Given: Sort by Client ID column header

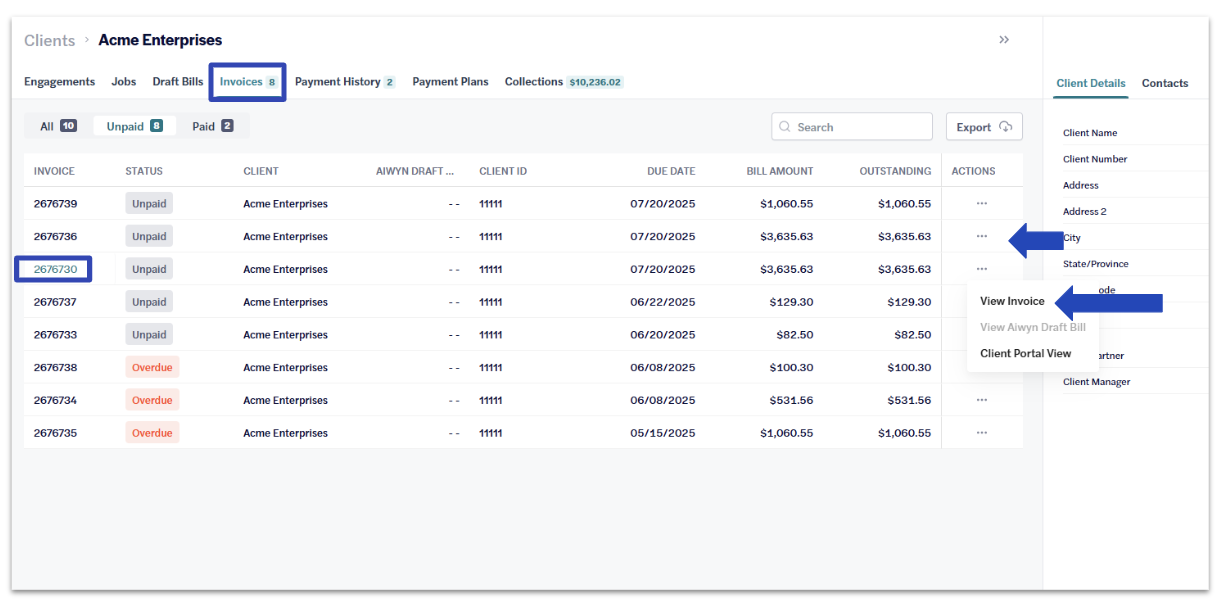Looking at the screenshot, I should 503,171.
